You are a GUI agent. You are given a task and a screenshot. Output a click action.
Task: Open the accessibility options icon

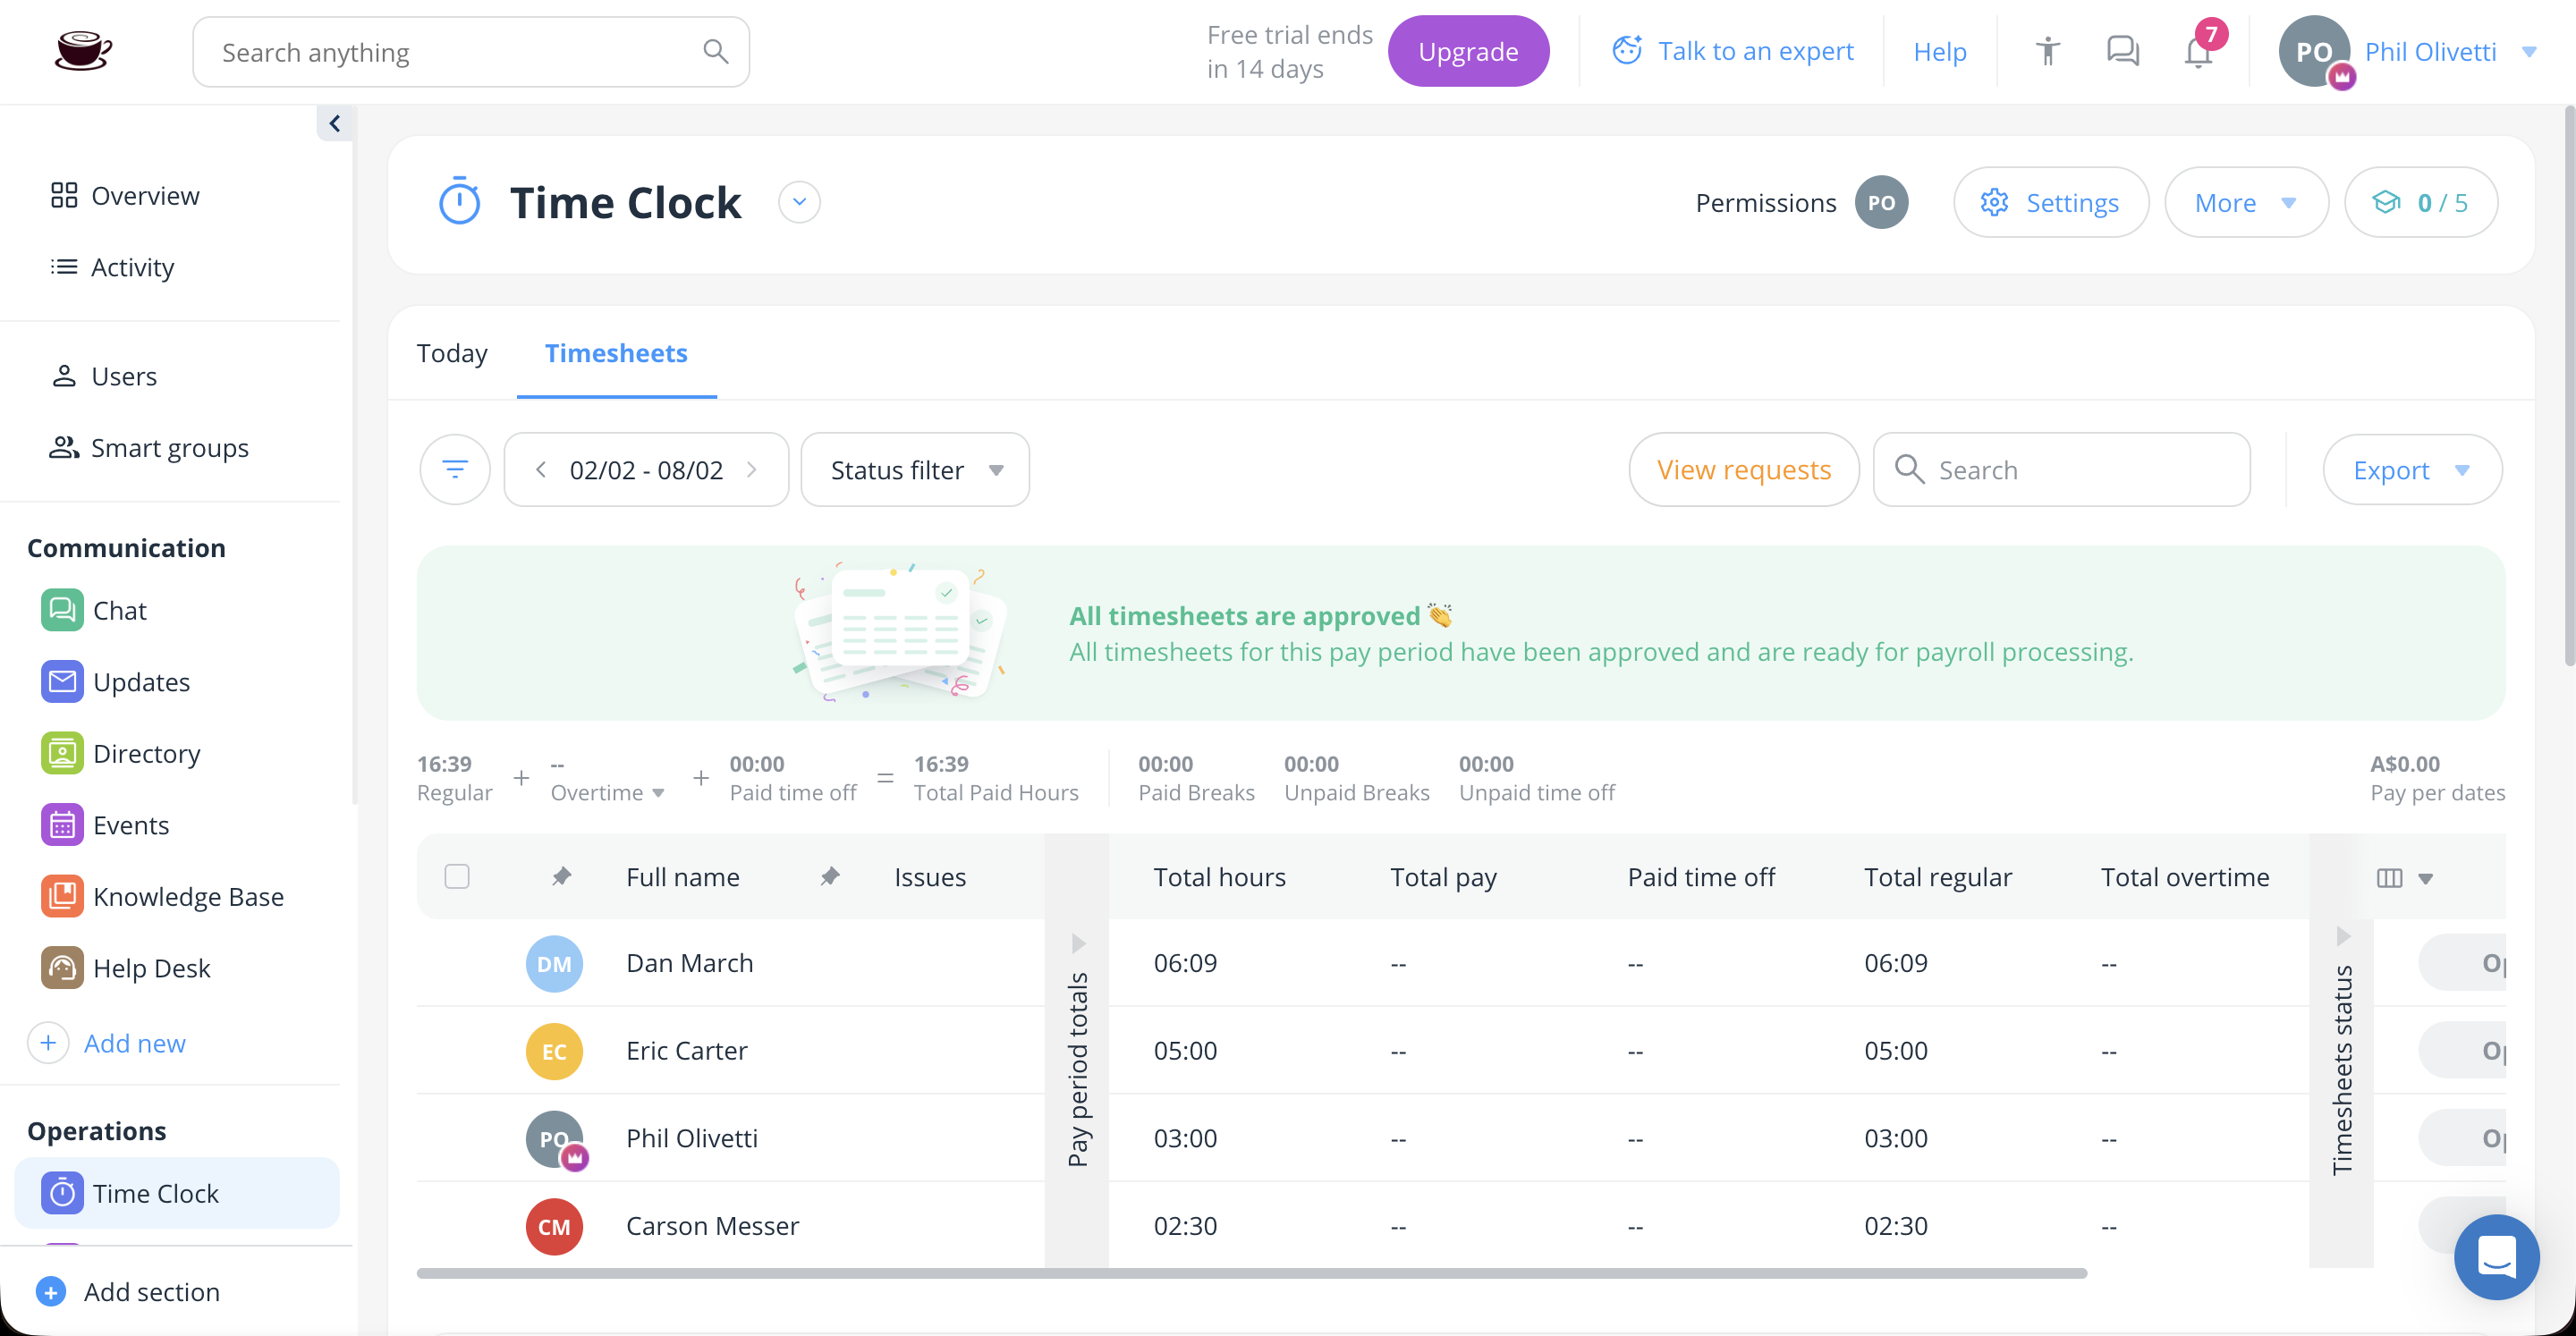click(2047, 51)
